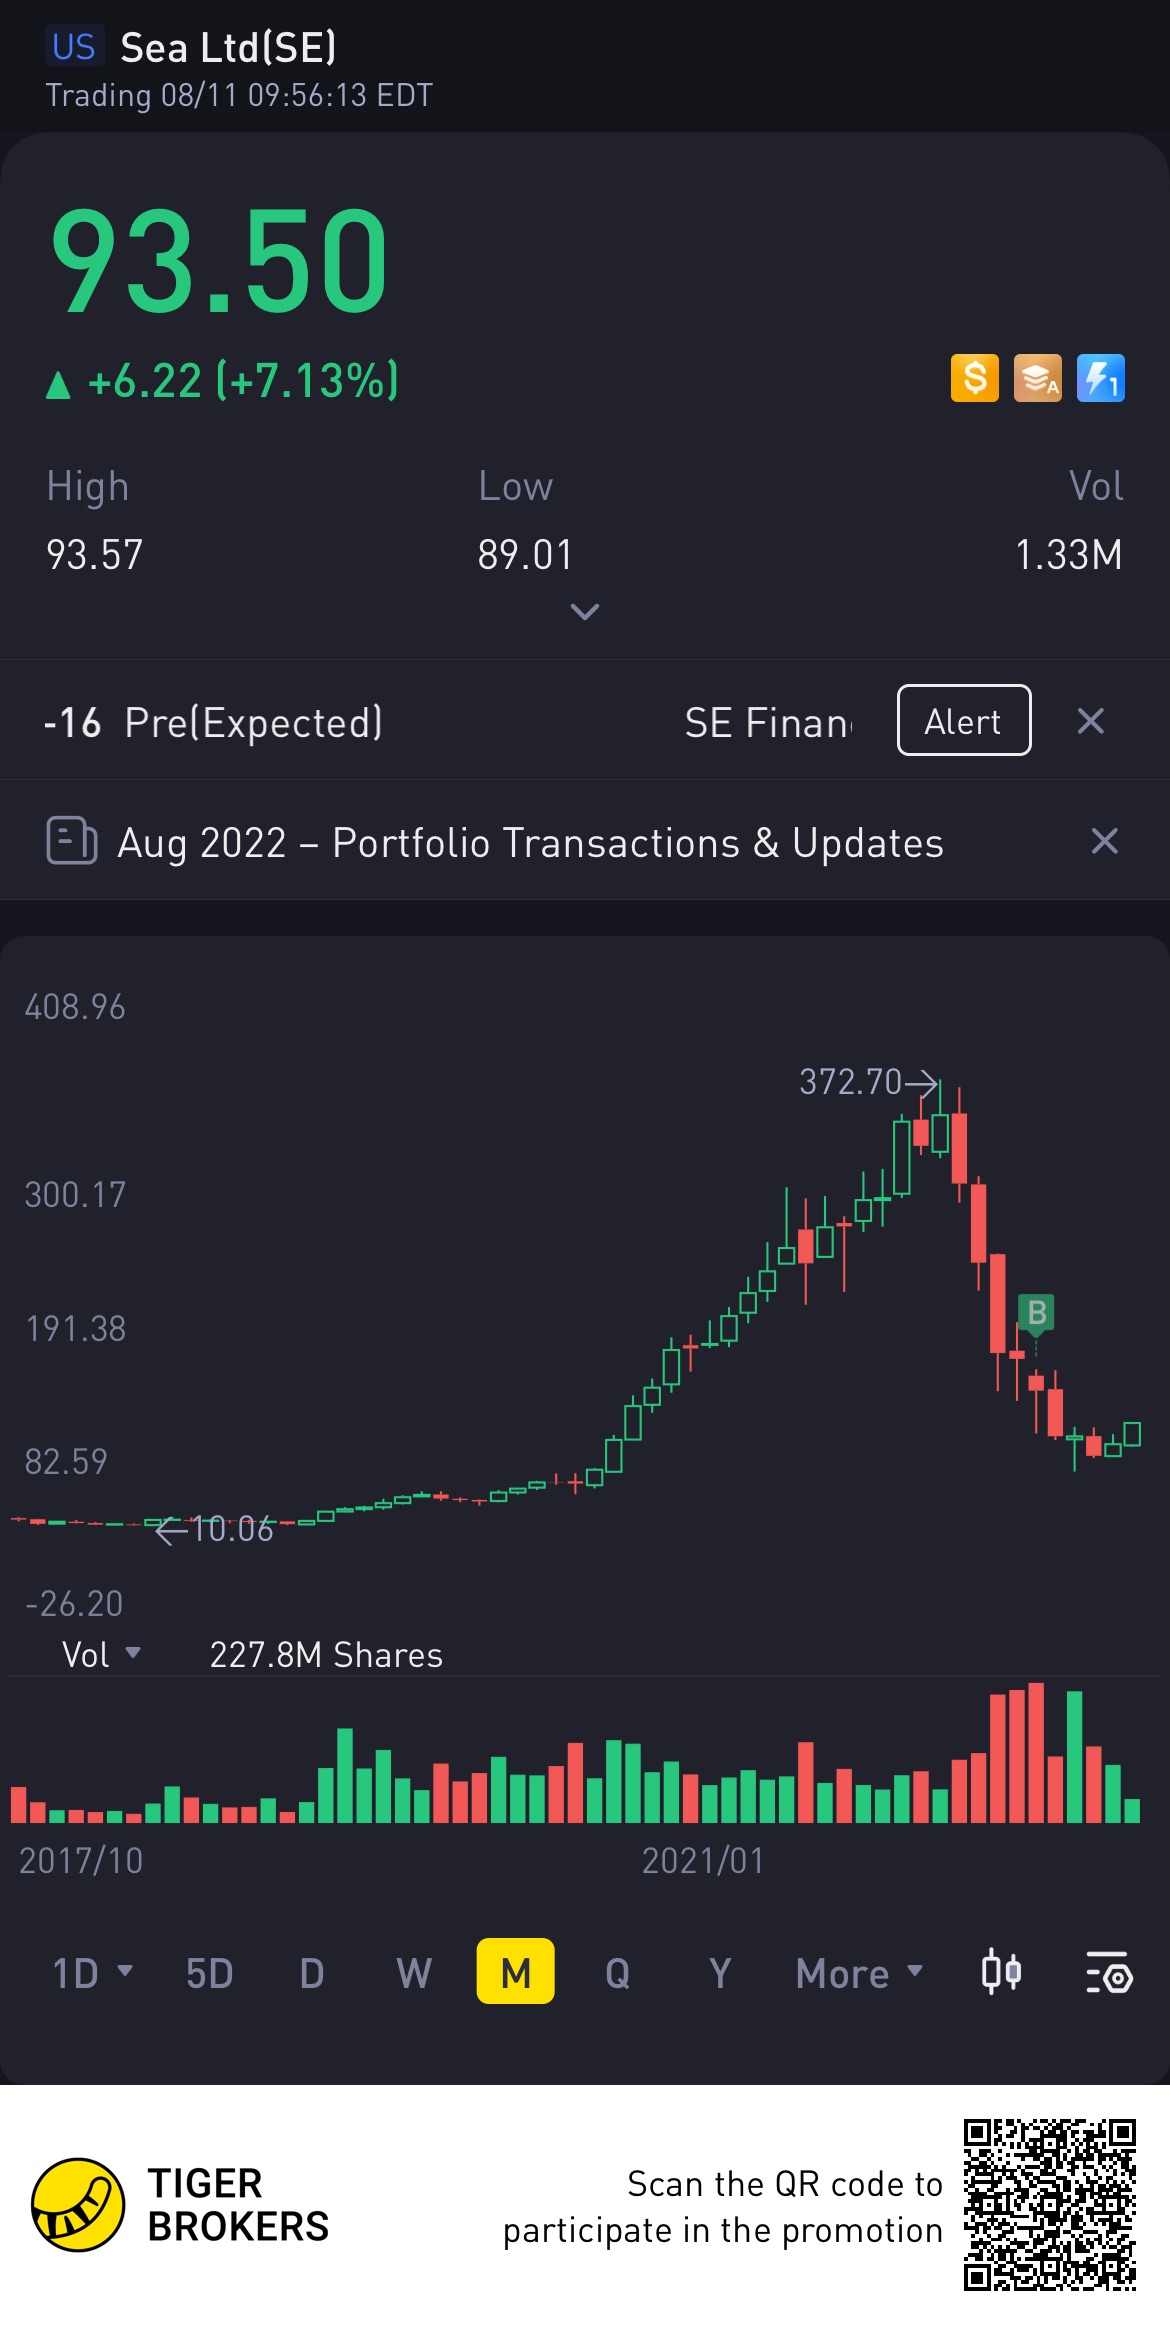Tap the blue lightning bolt icon
Screen dimensions: 1170x2325
pyautogui.click(x=1101, y=379)
